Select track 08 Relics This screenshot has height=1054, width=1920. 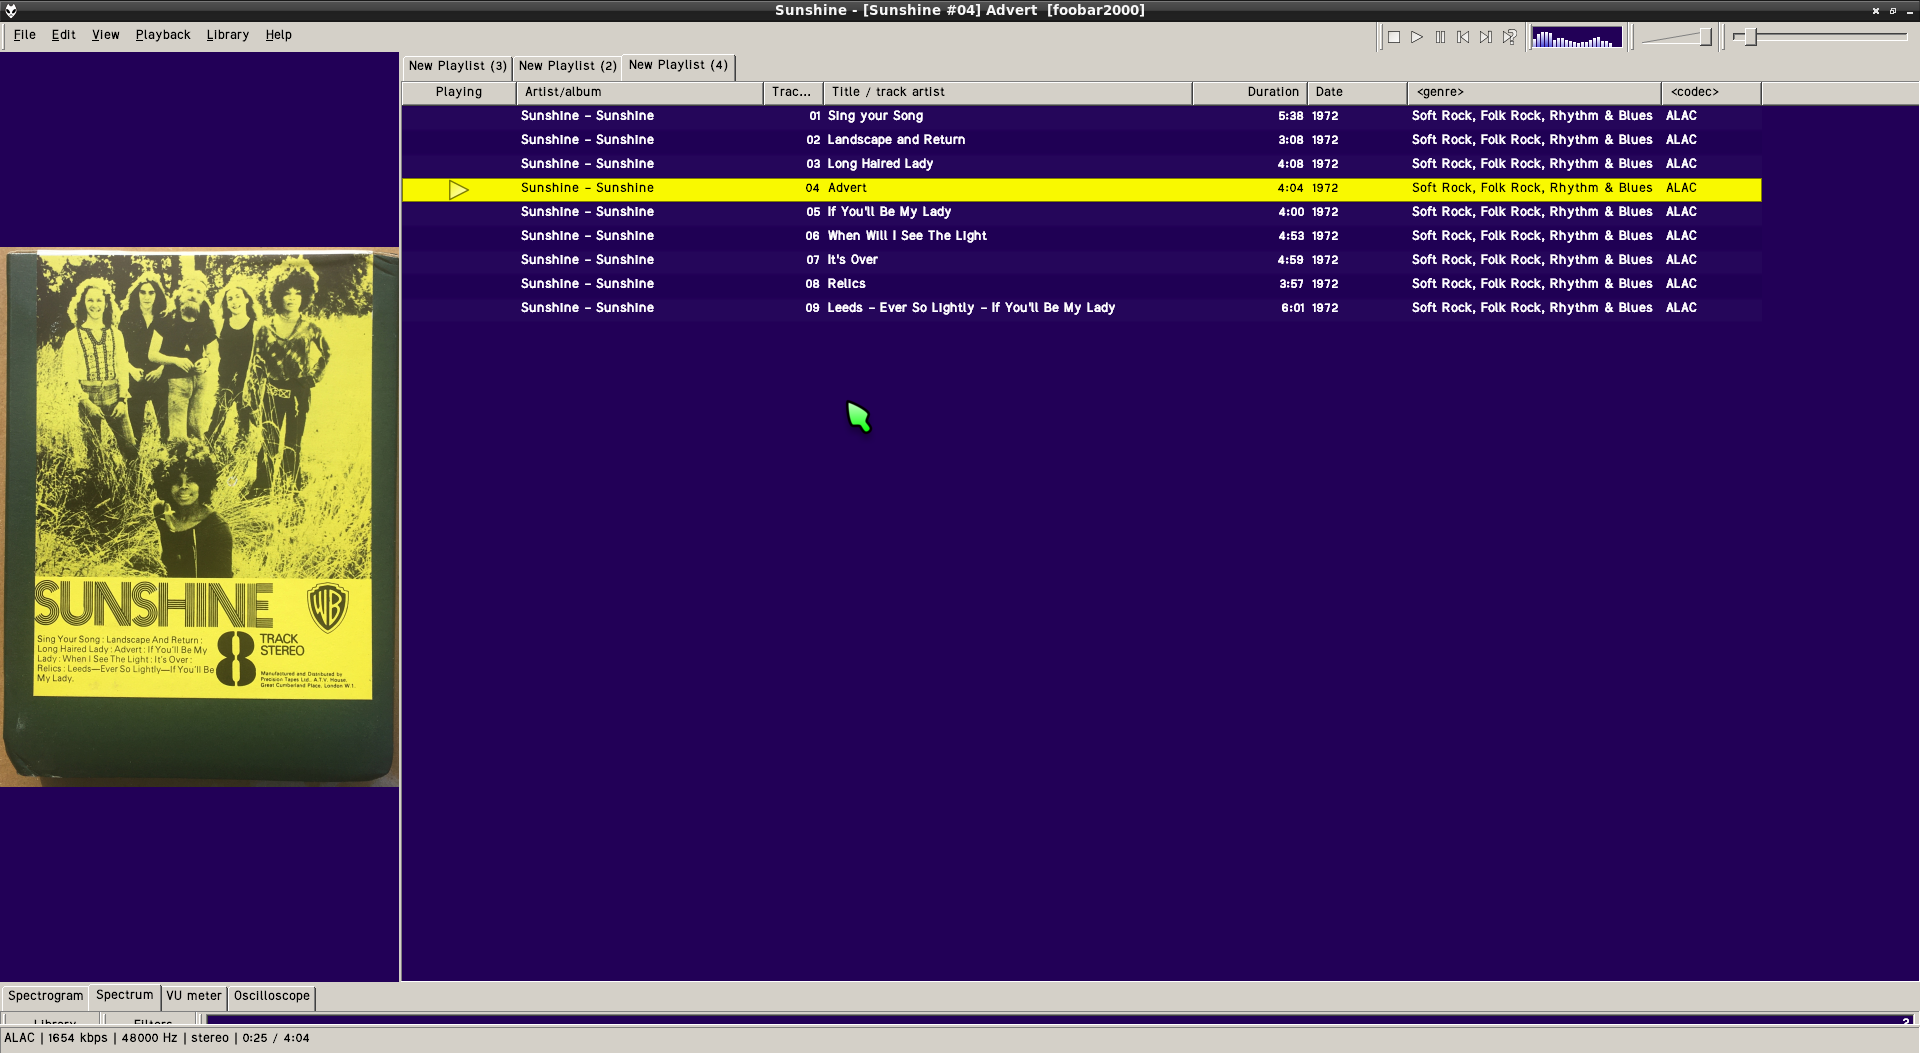[1081, 285]
